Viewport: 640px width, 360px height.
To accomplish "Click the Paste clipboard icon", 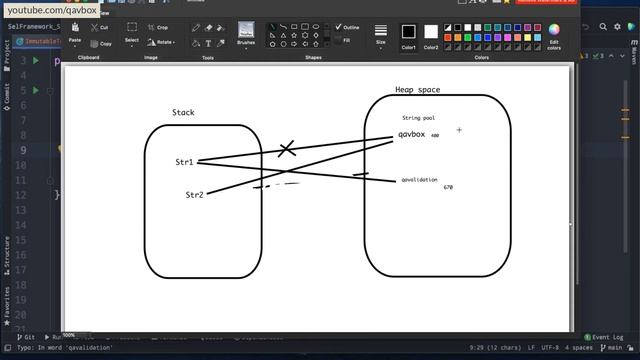I will (75, 28).
